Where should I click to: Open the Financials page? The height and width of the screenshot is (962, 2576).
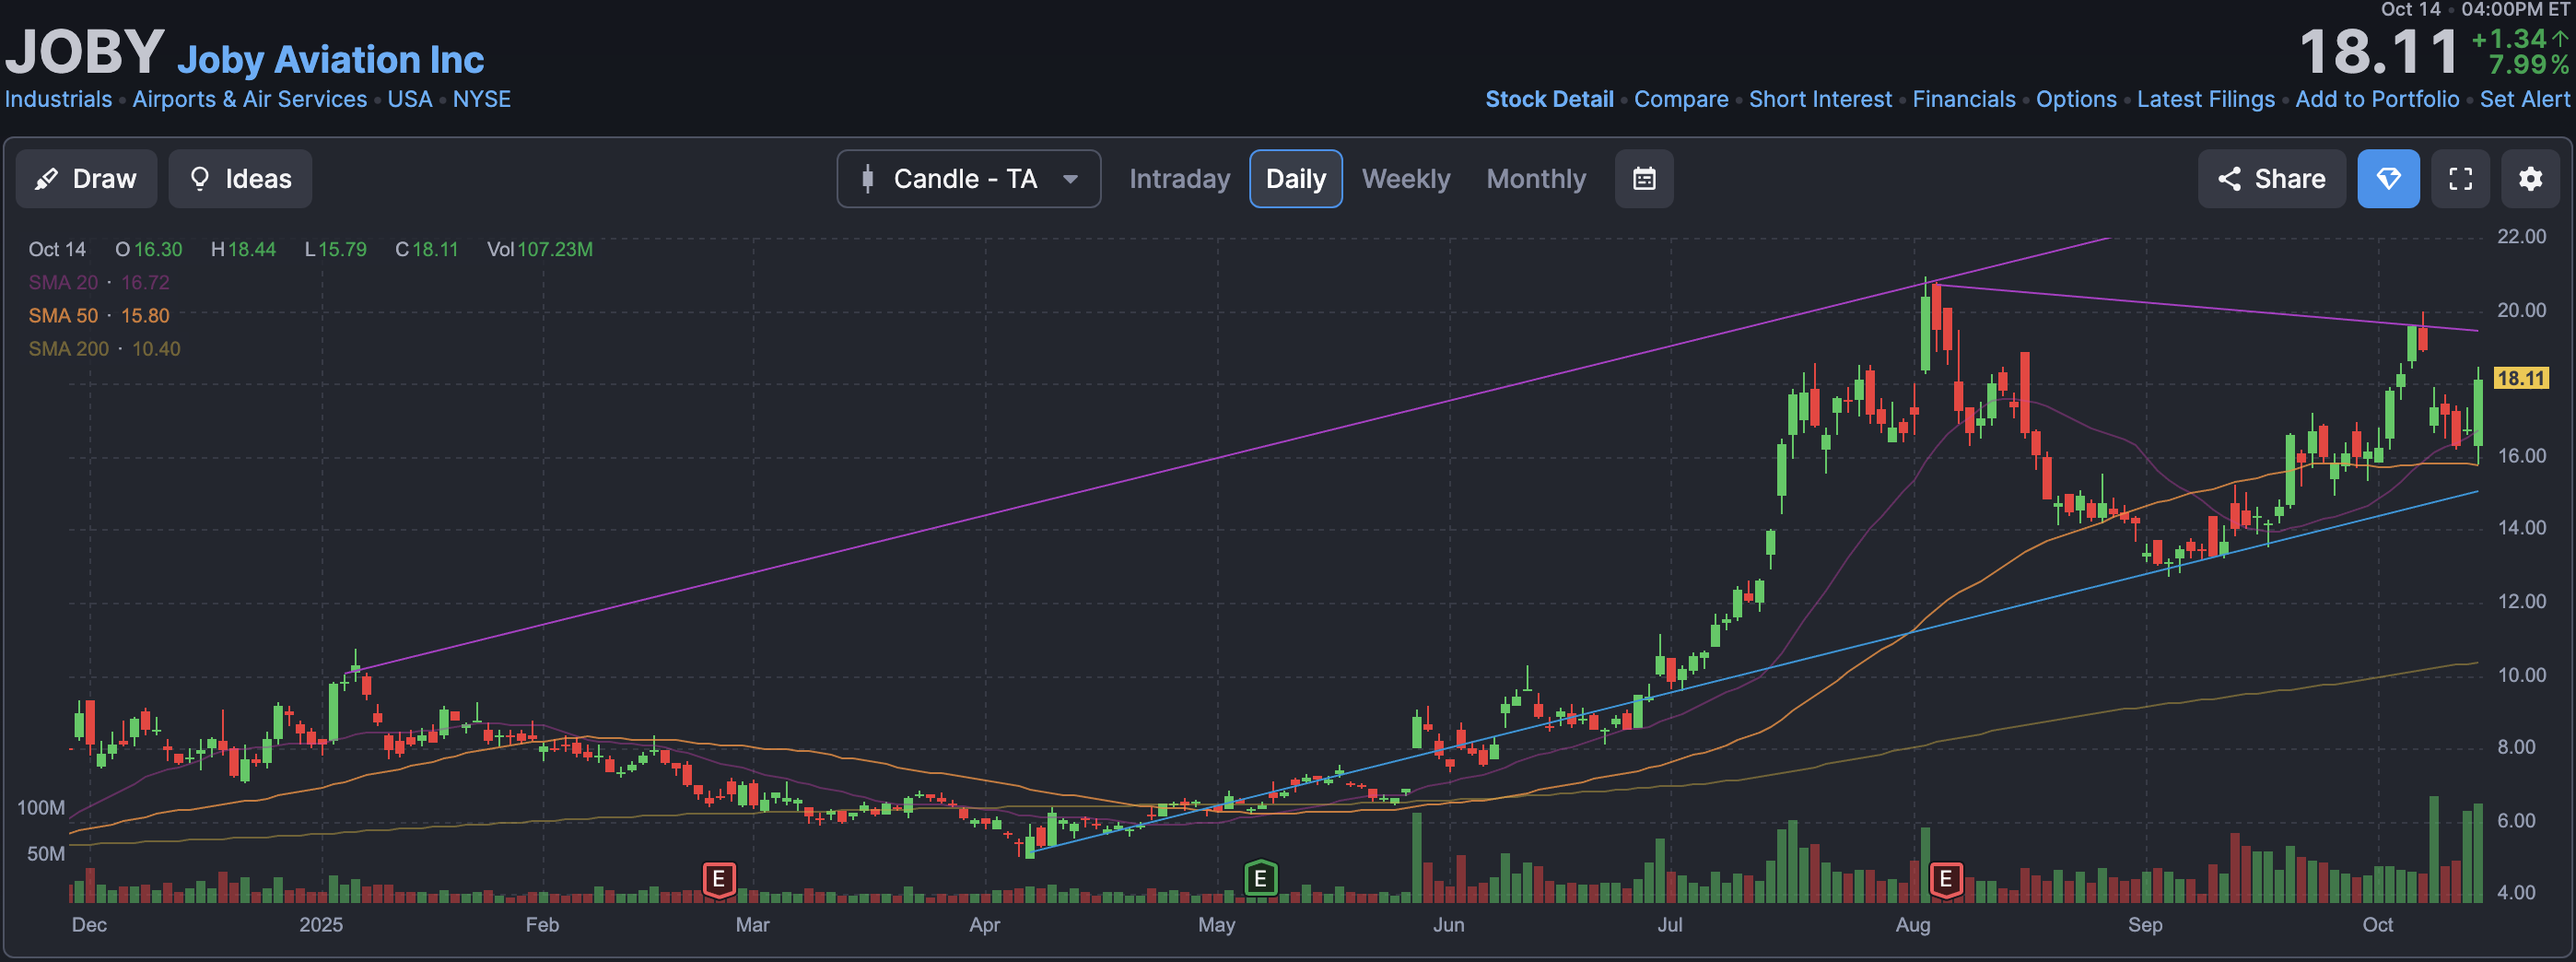tap(1963, 99)
